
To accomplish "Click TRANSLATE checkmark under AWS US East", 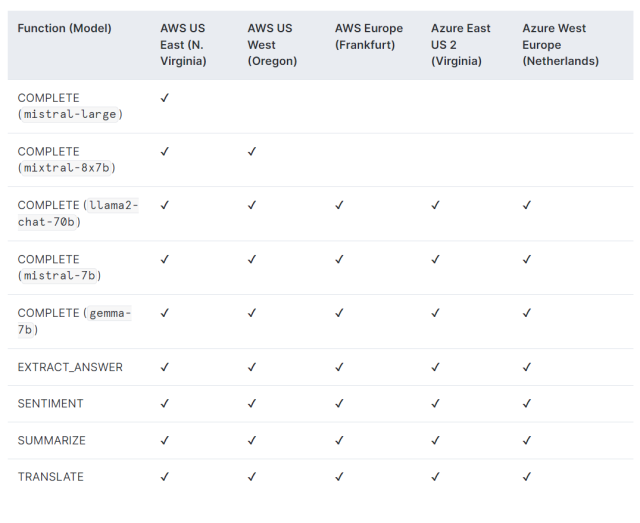I will [164, 476].
